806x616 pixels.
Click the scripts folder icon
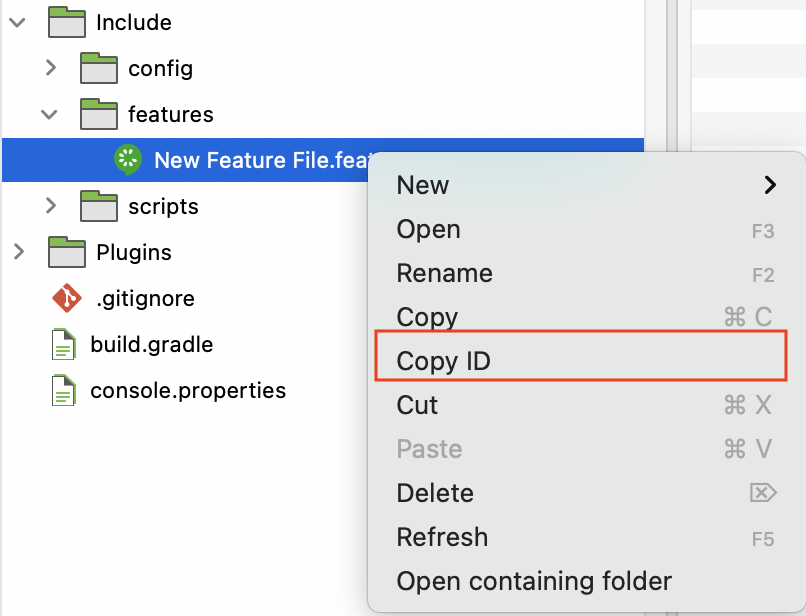coord(99,206)
